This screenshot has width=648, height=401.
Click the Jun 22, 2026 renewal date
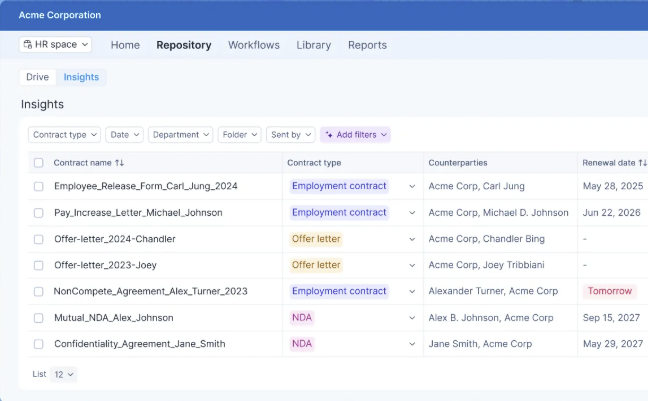[x=612, y=212]
